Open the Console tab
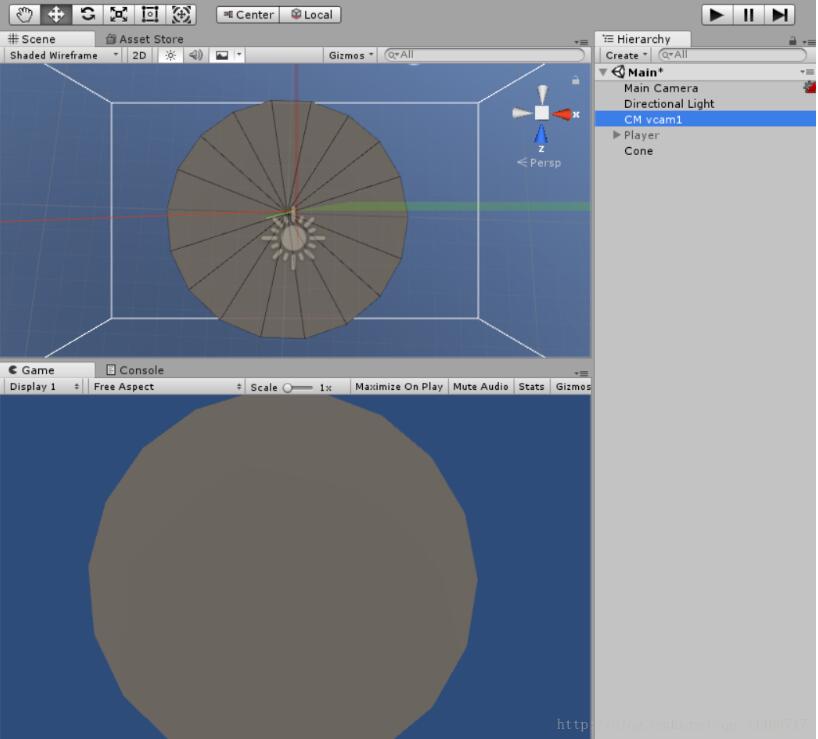 [x=135, y=370]
